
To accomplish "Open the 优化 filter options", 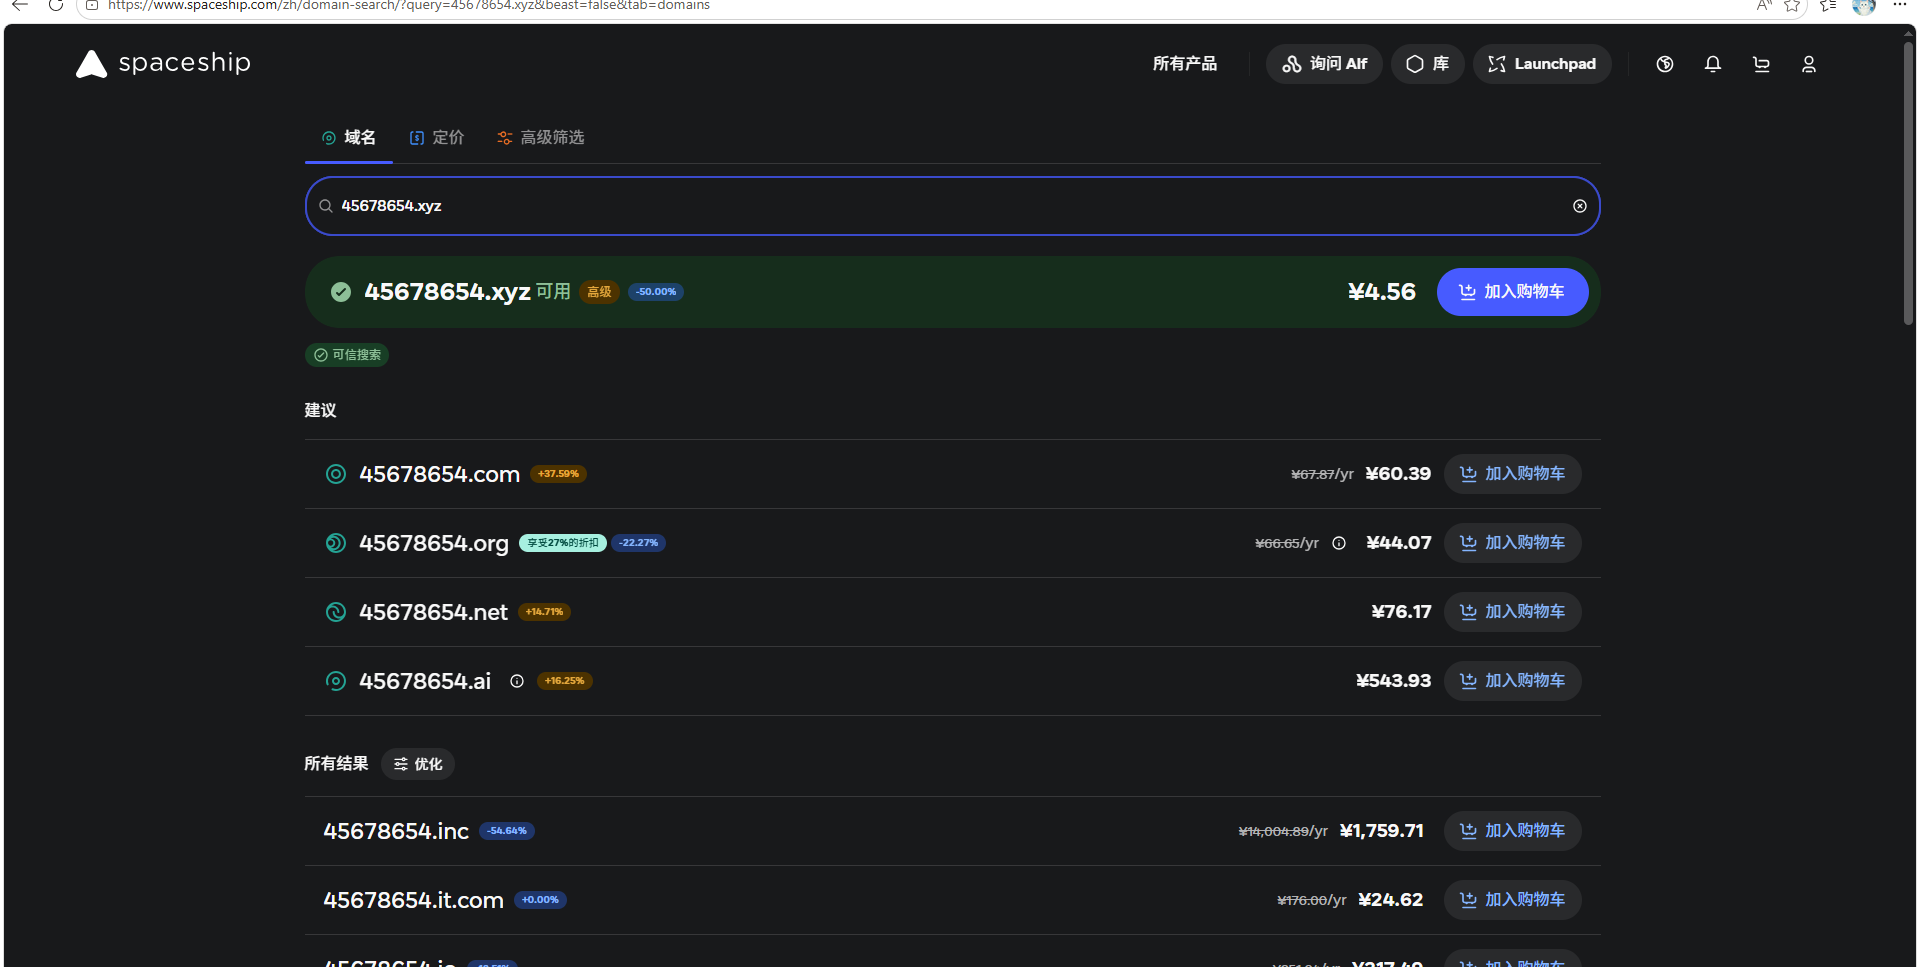I will coord(418,764).
